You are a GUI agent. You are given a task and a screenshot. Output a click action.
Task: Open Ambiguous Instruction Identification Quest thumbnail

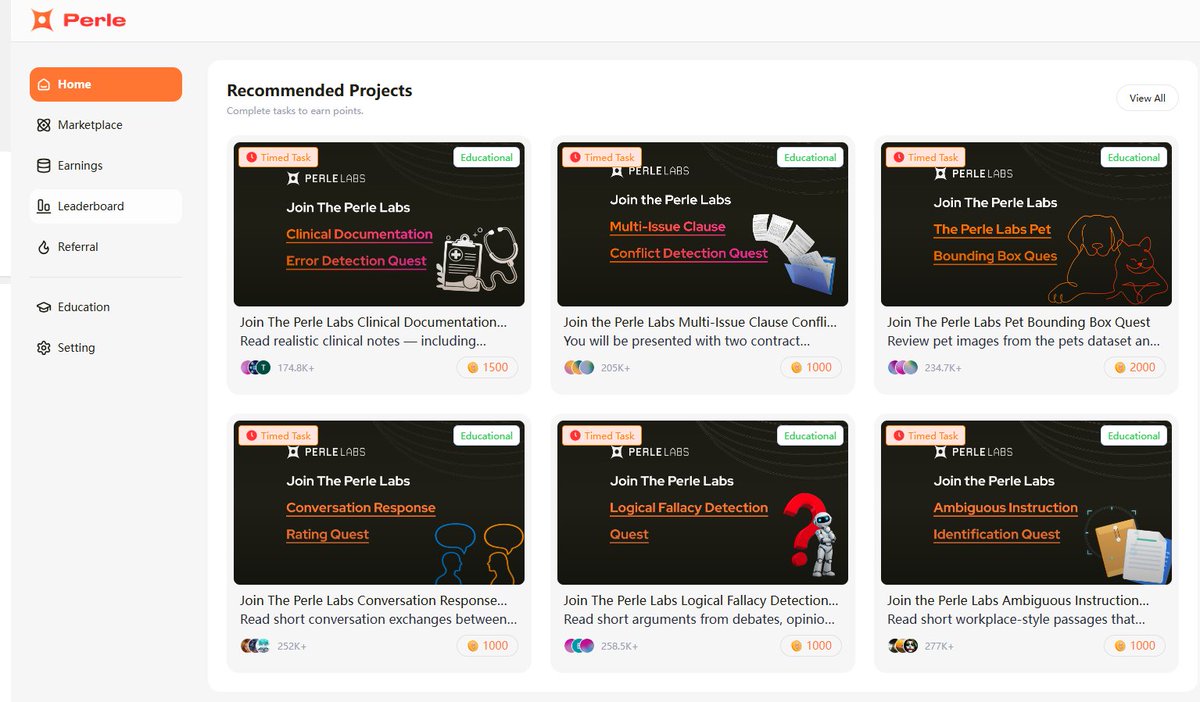point(1026,503)
